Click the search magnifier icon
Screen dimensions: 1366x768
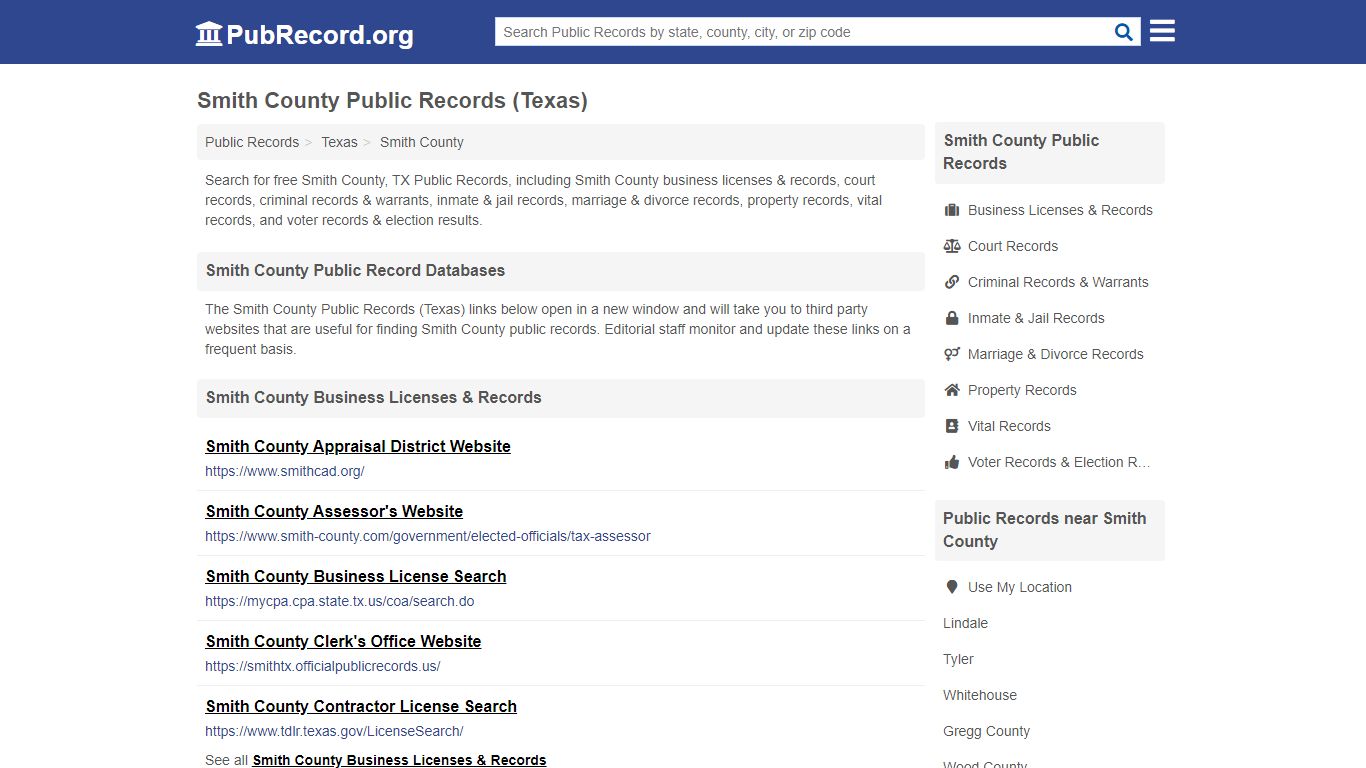tap(1124, 32)
